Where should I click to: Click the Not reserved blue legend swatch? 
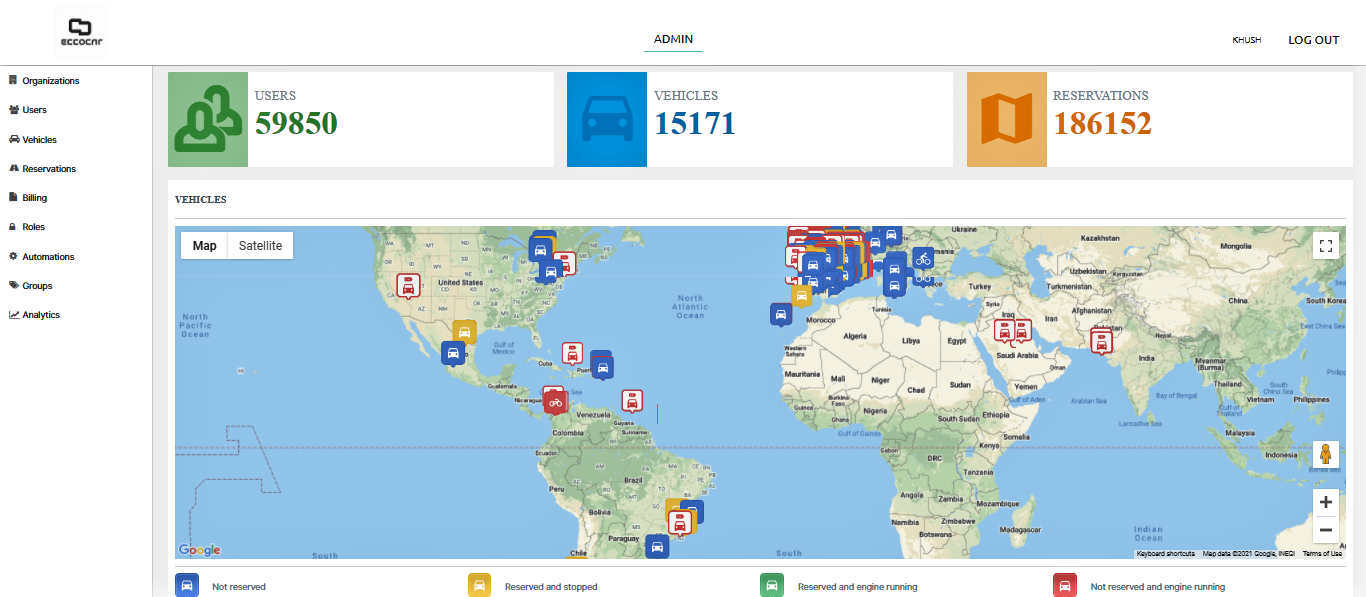point(186,586)
